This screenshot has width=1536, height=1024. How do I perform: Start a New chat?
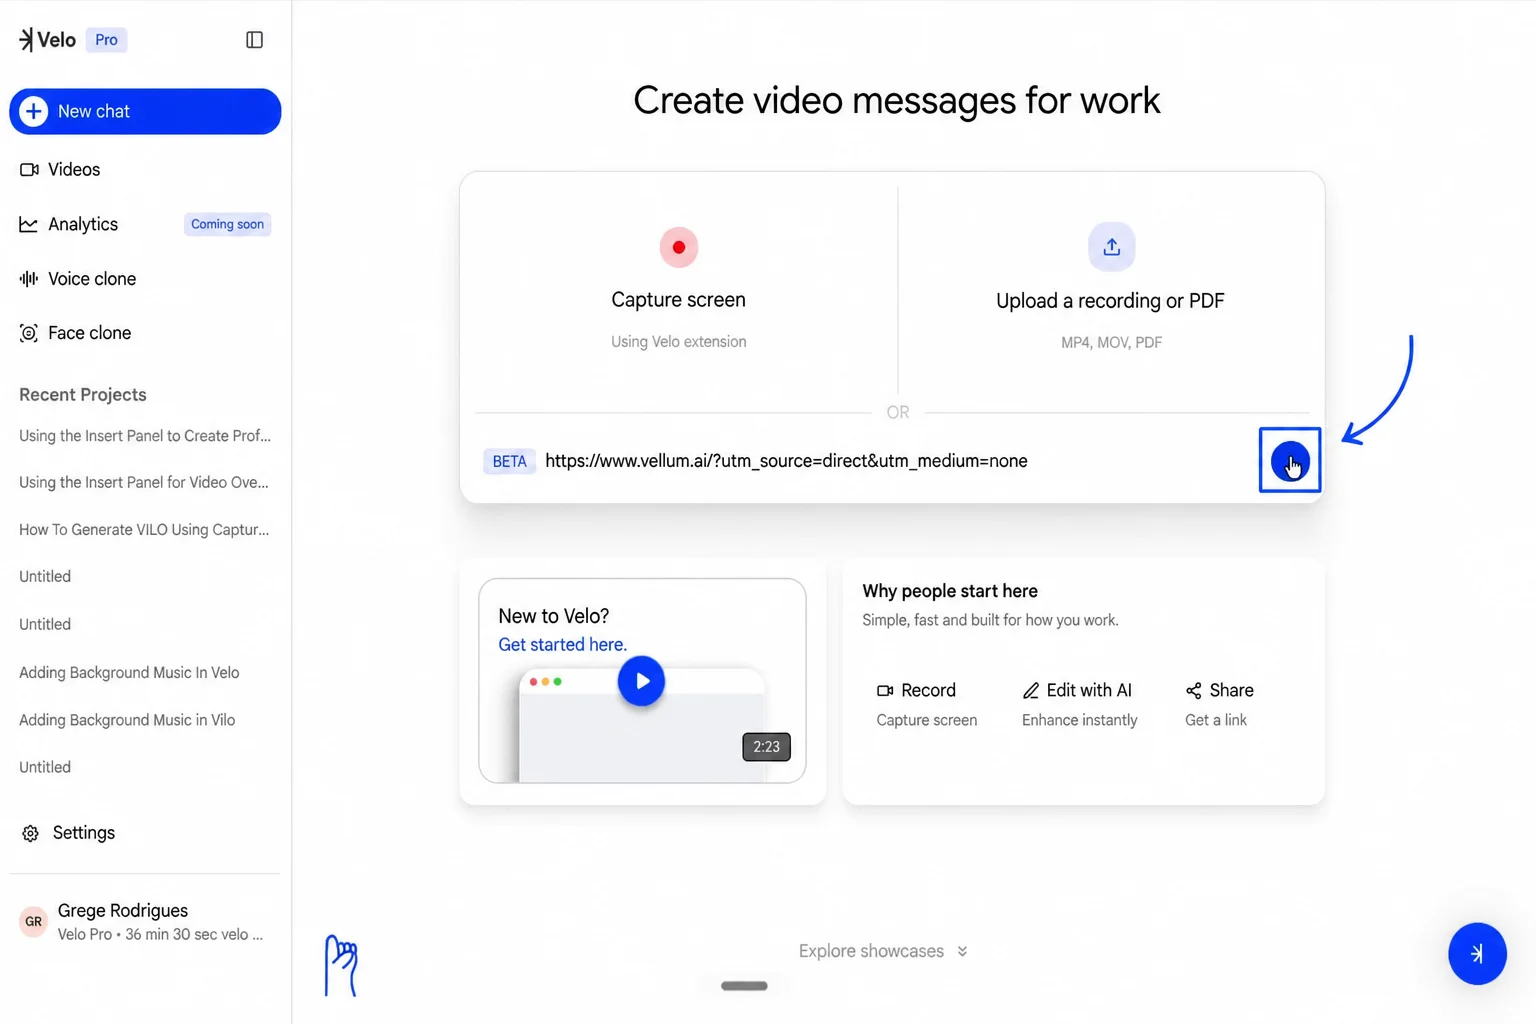(x=145, y=111)
